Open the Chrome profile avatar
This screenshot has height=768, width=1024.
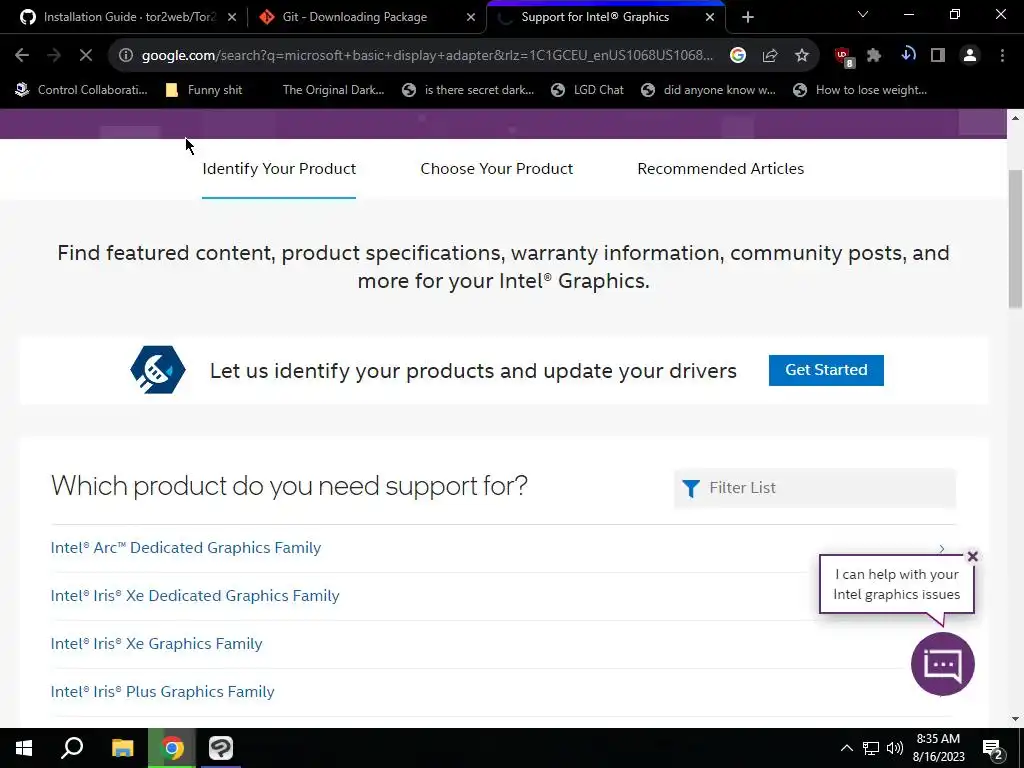pos(970,56)
